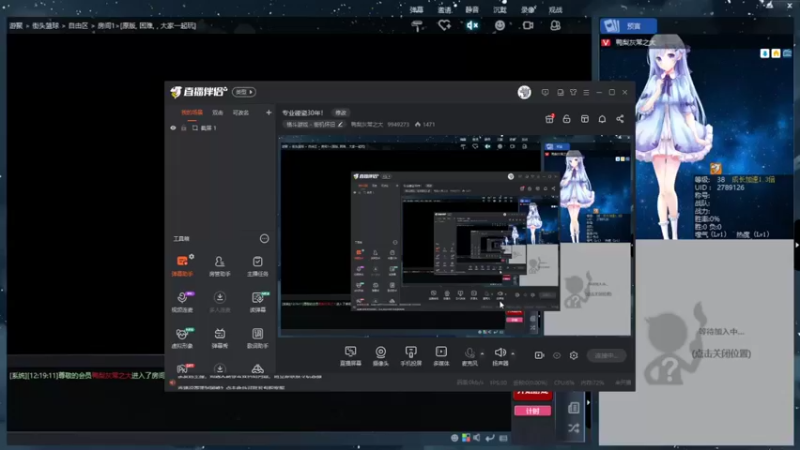Open the 歌词助手 tool
Screen dimensions: 800x450
[x=257, y=338]
